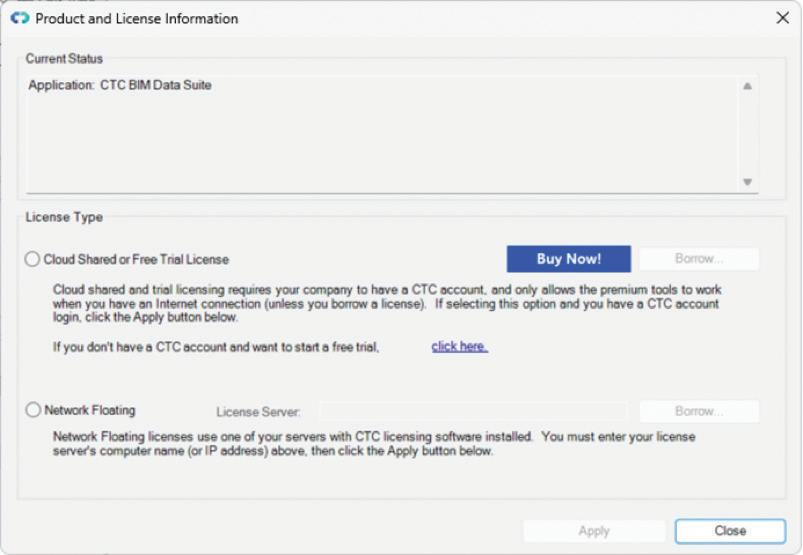803x555 pixels.
Task: Click the Current Status group heading
Action: [64, 59]
